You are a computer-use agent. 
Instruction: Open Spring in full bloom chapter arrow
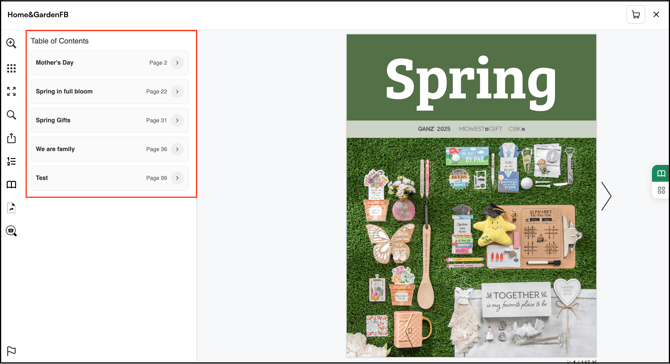click(x=177, y=91)
